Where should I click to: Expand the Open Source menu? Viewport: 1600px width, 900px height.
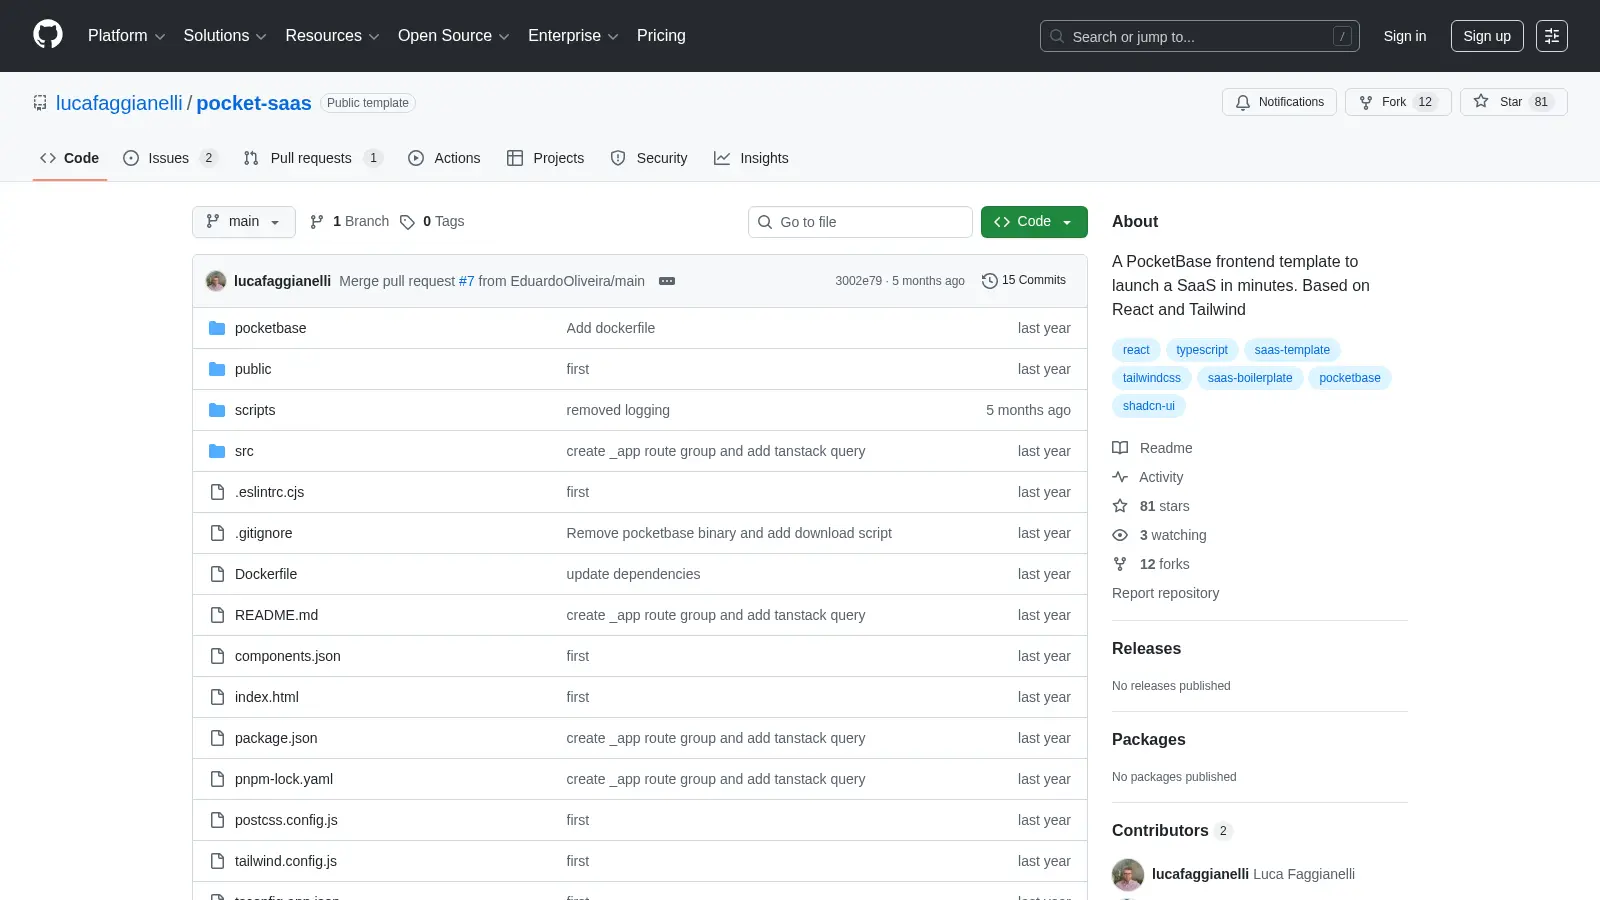coord(454,36)
